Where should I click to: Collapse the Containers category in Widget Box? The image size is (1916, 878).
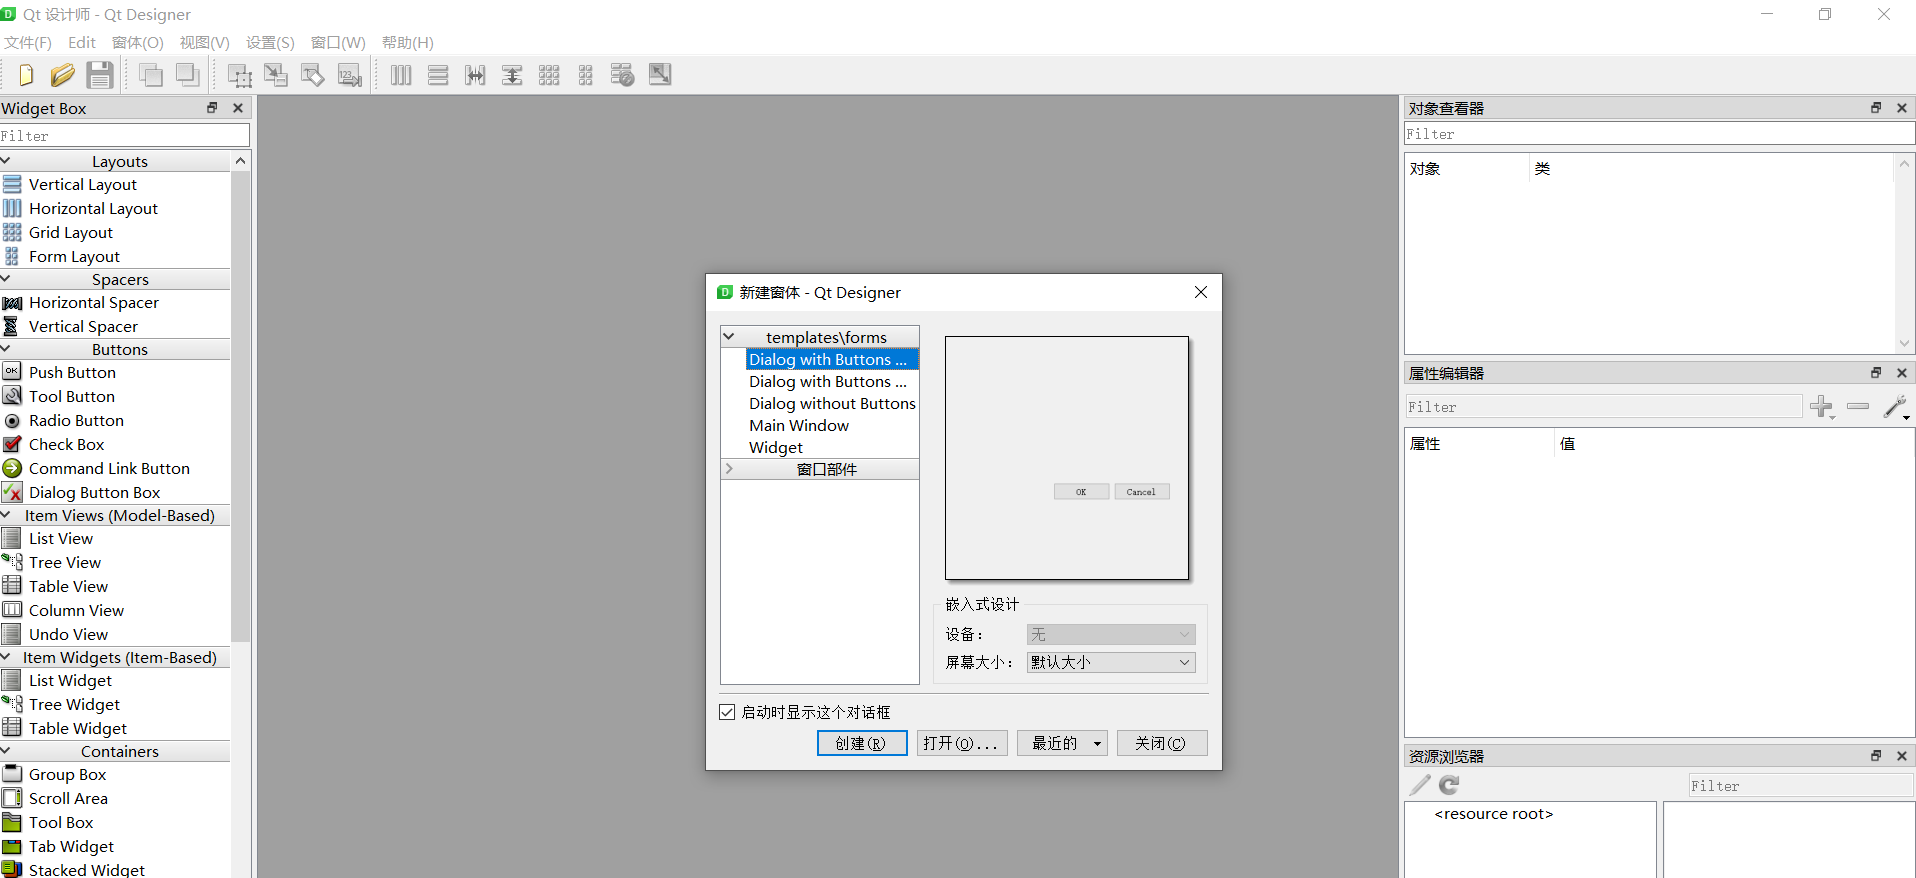click(x=6, y=751)
